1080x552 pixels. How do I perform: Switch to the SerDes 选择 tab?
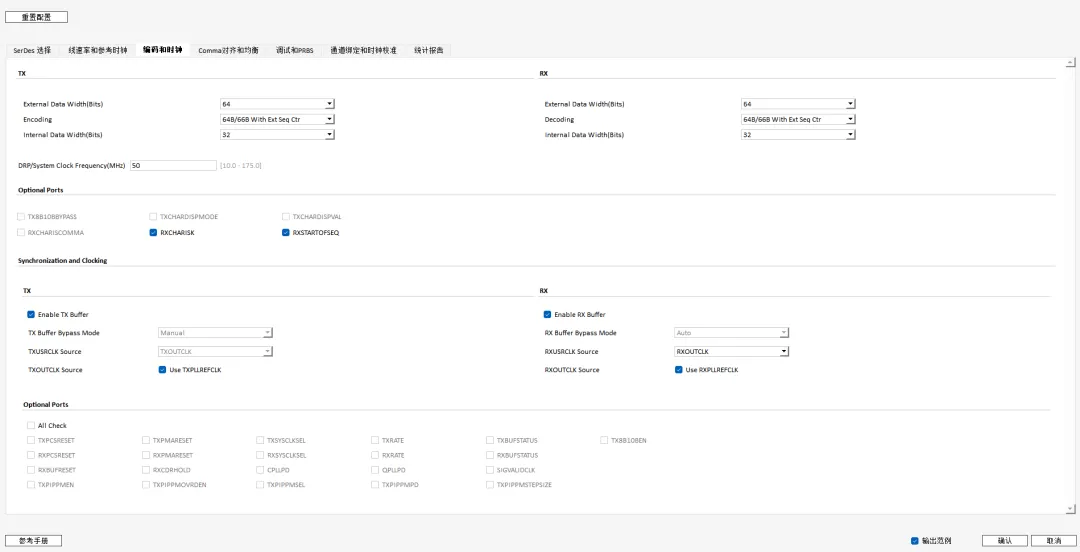32,50
